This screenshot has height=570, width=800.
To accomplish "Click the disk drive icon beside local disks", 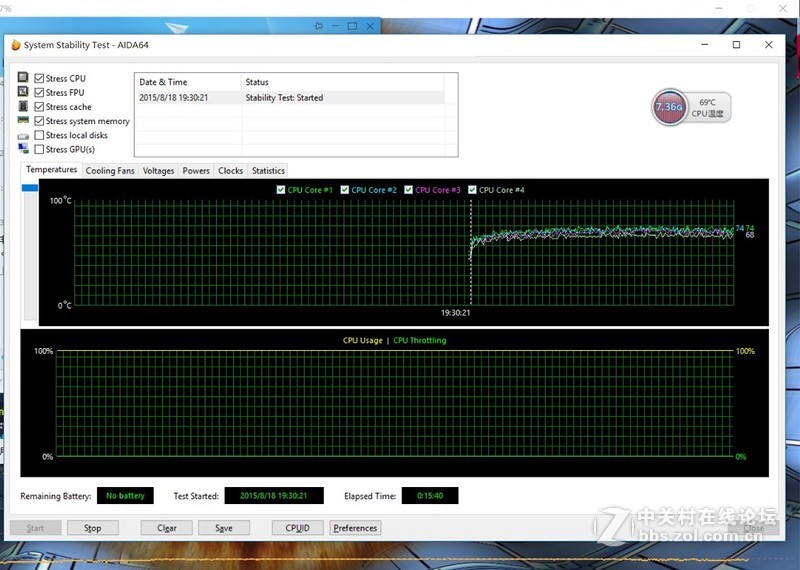I will [x=23, y=136].
